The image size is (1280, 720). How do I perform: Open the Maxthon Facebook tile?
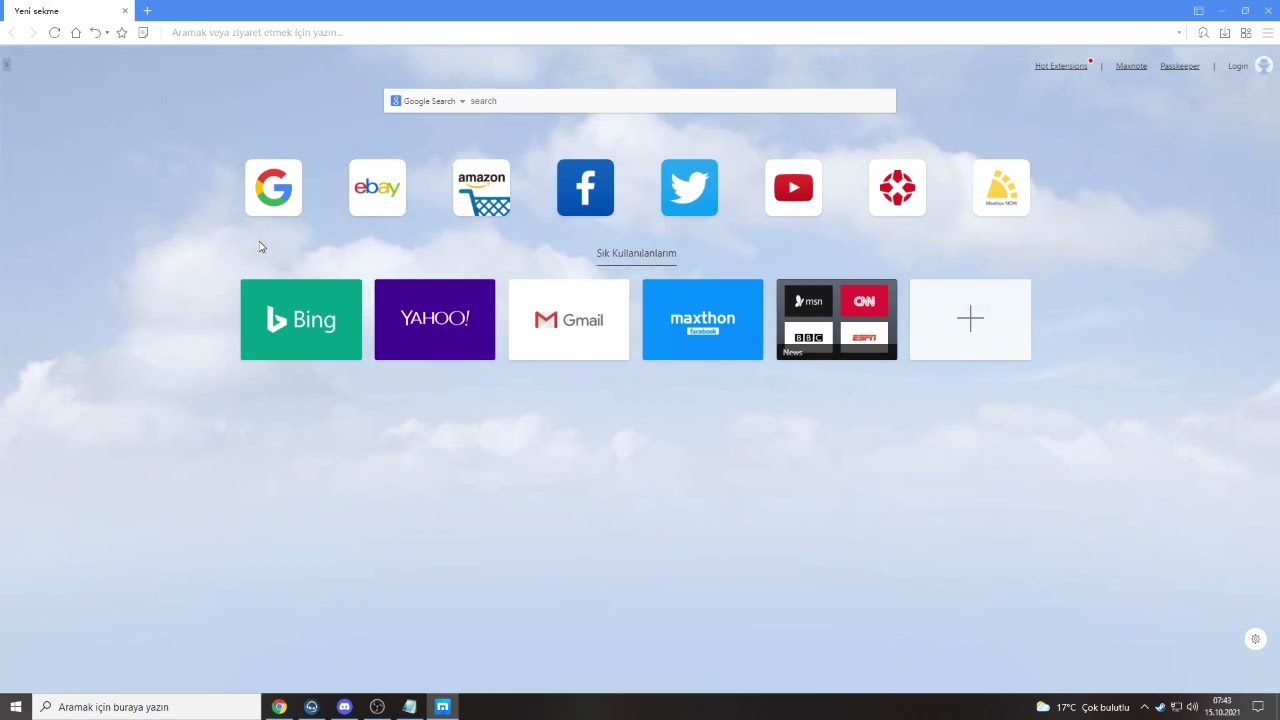click(x=703, y=319)
